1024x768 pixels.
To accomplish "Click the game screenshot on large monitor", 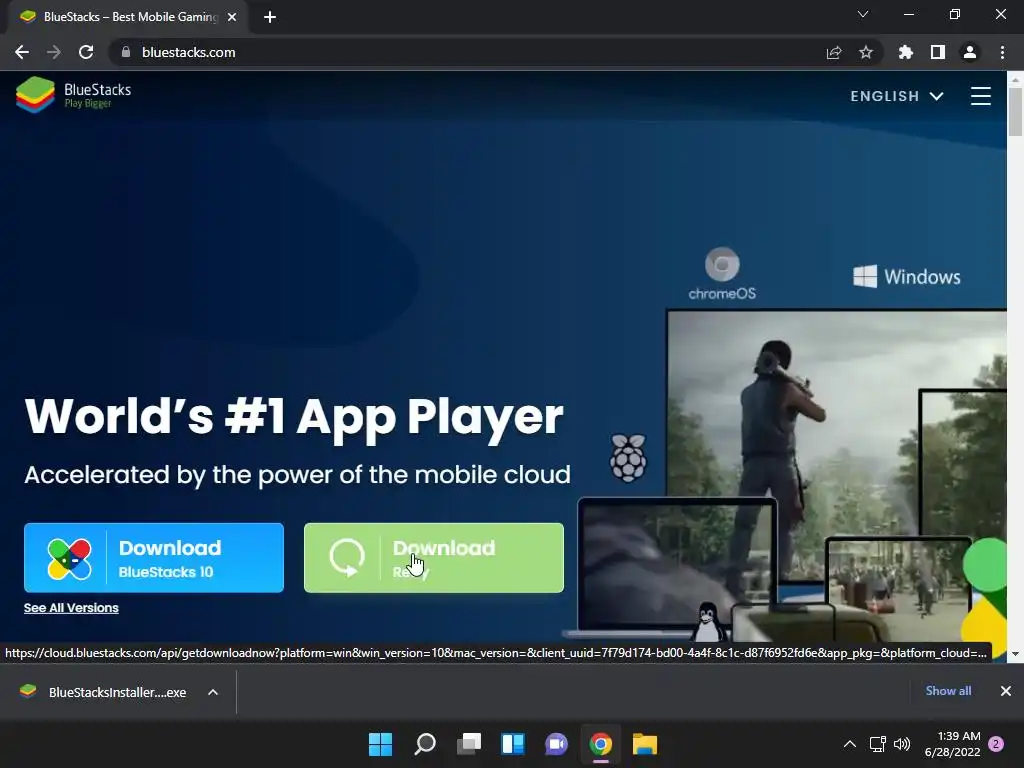I will tap(792, 418).
